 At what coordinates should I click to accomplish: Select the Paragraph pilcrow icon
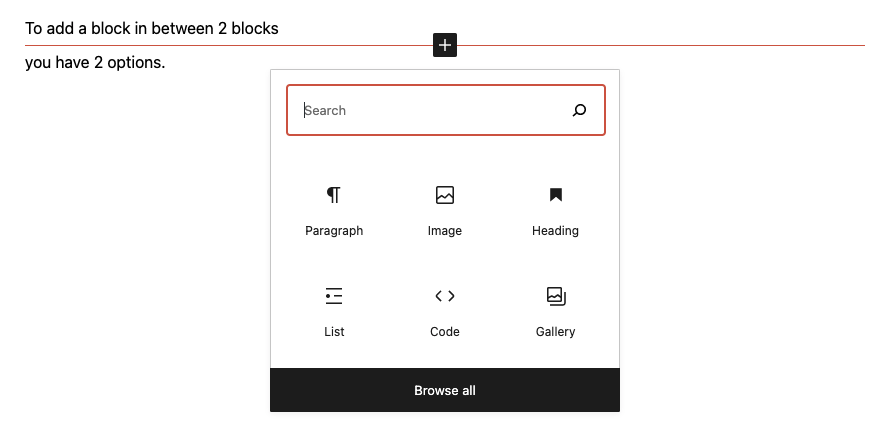[x=334, y=195]
